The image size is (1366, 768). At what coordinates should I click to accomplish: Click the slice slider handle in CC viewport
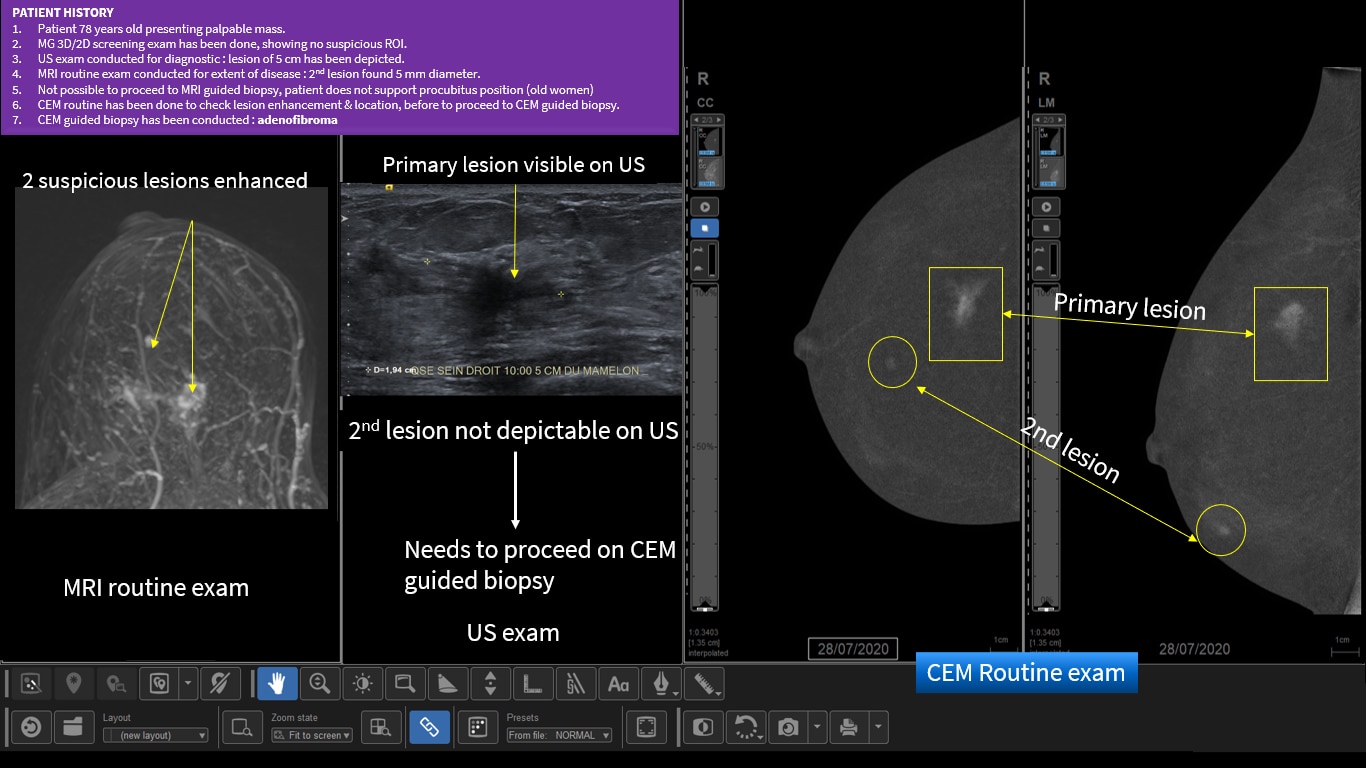[x=706, y=607]
